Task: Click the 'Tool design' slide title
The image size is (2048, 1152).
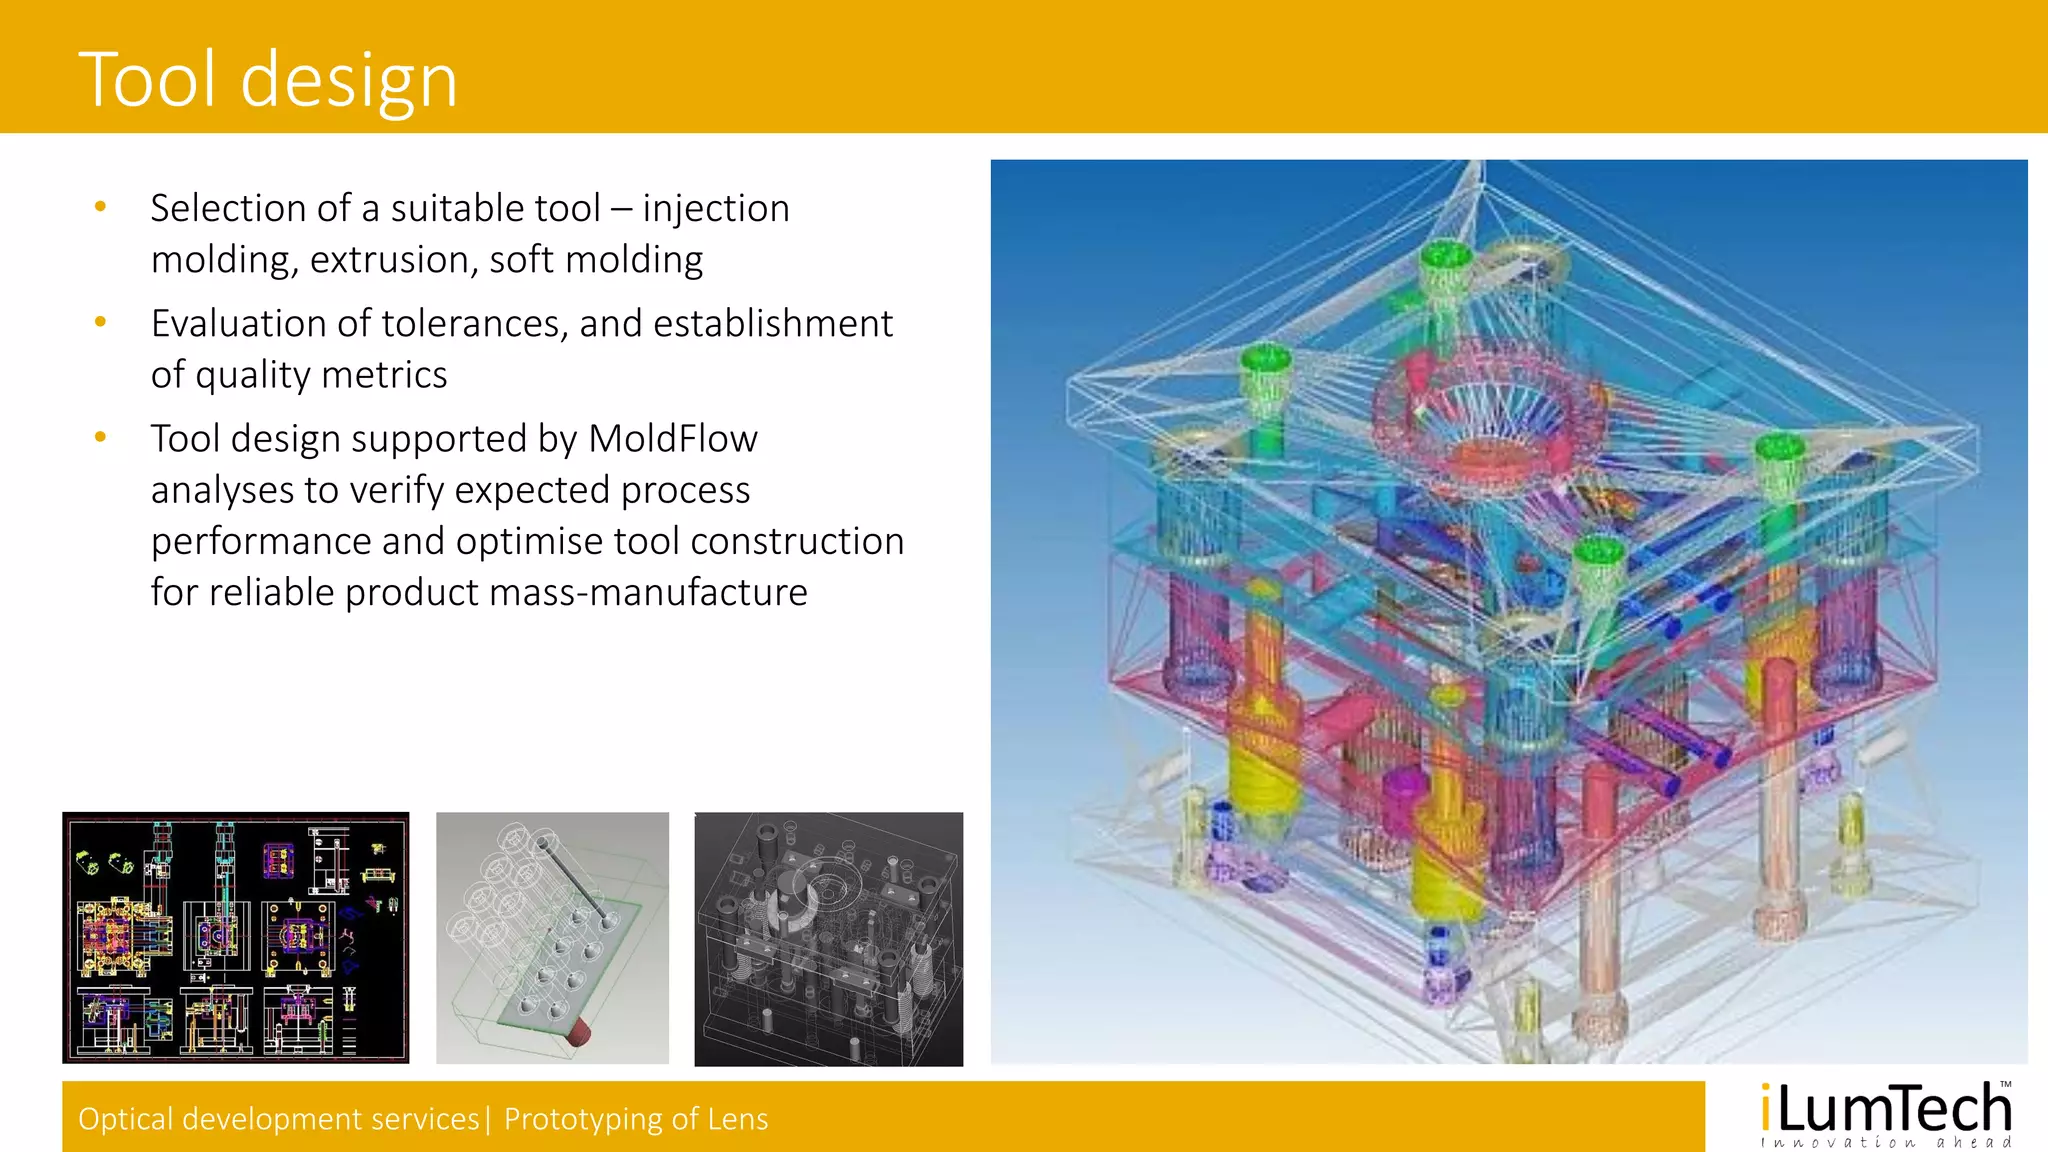Action: pos(268,79)
